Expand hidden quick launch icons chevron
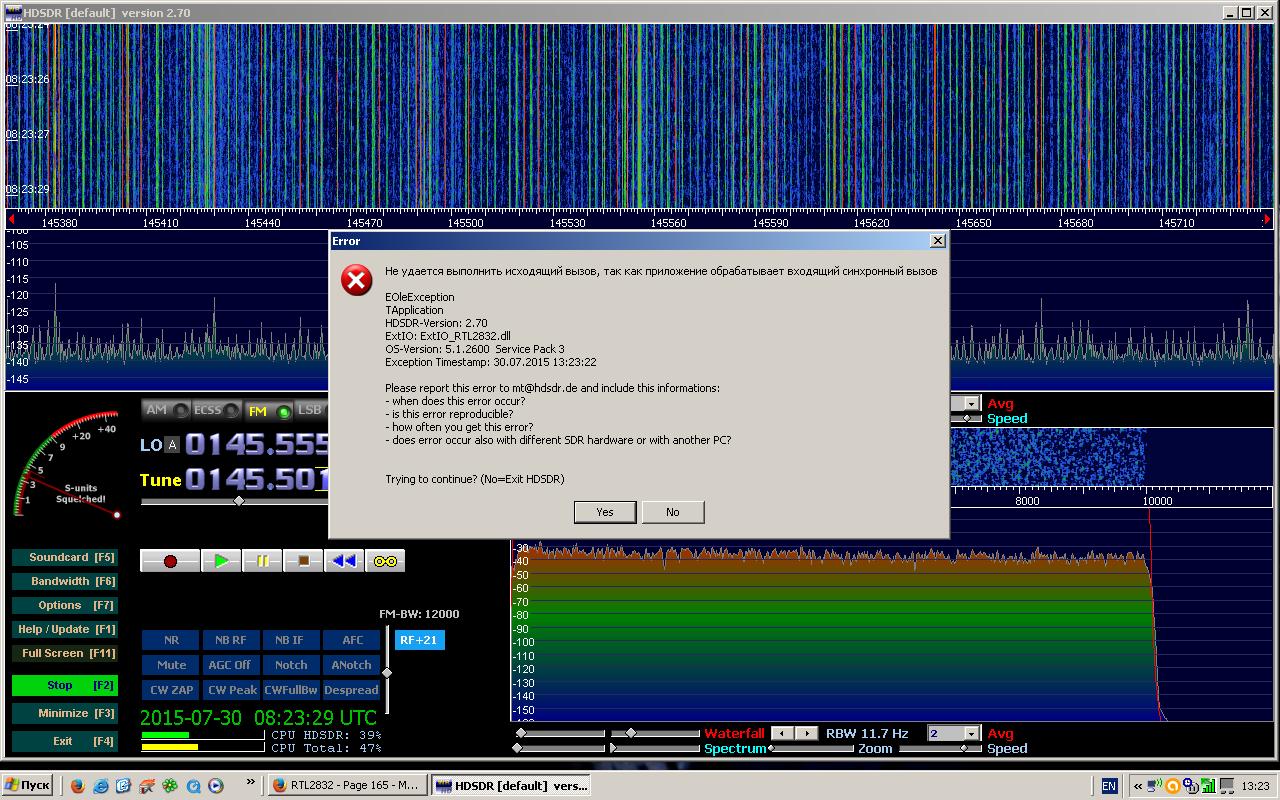 (250, 783)
